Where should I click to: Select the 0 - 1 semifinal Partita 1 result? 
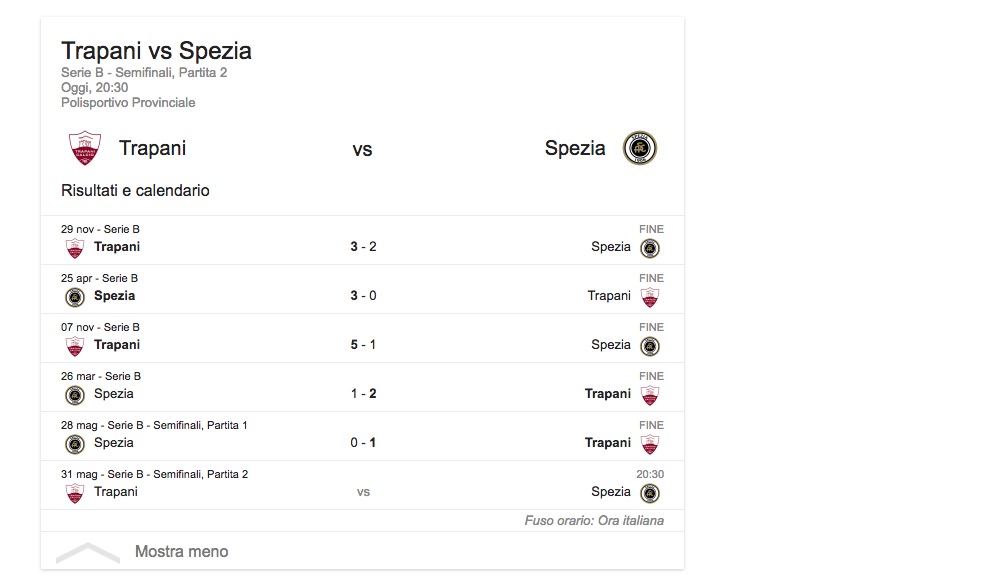pyautogui.click(x=363, y=443)
